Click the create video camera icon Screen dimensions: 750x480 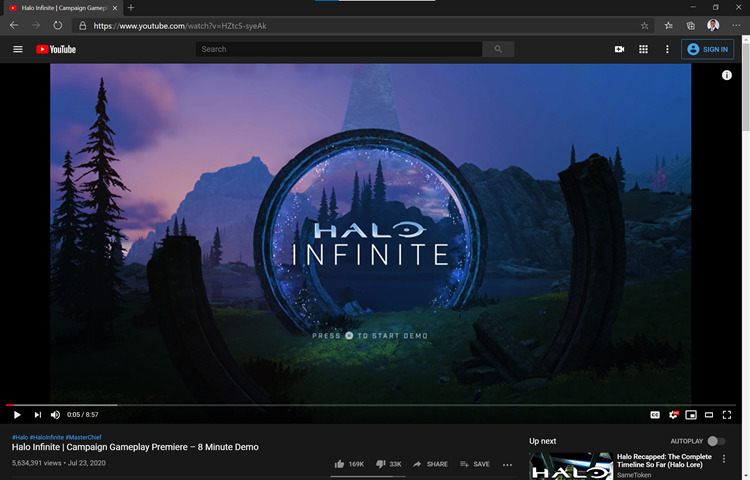(x=619, y=49)
